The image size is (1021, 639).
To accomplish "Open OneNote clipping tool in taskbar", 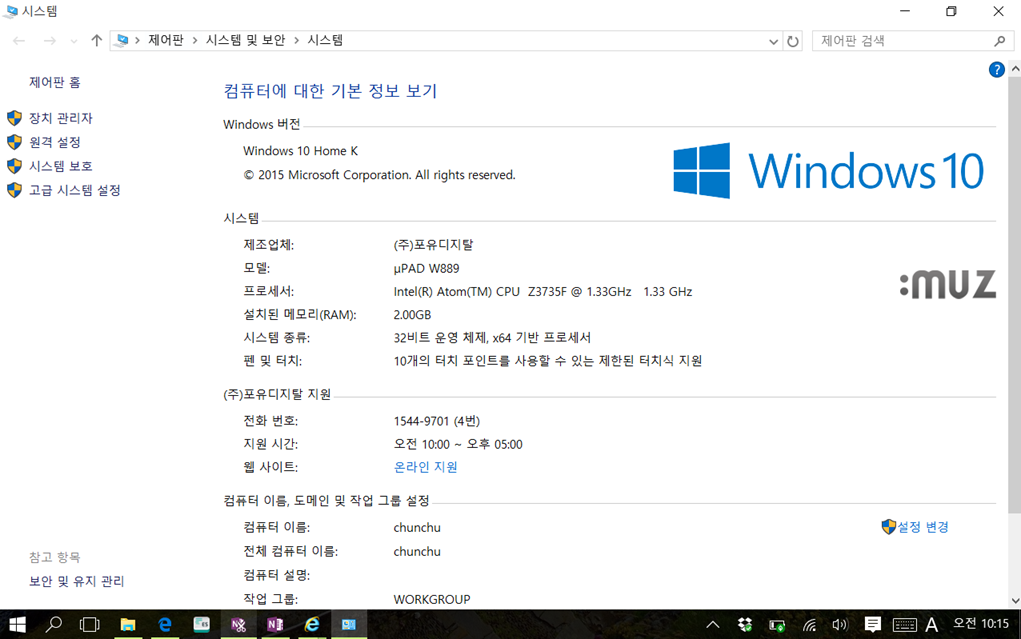I will point(238,625).
